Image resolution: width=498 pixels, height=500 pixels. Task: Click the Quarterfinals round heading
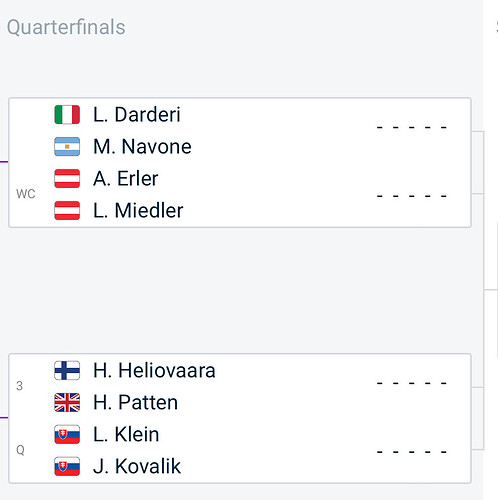click(66, 27)
